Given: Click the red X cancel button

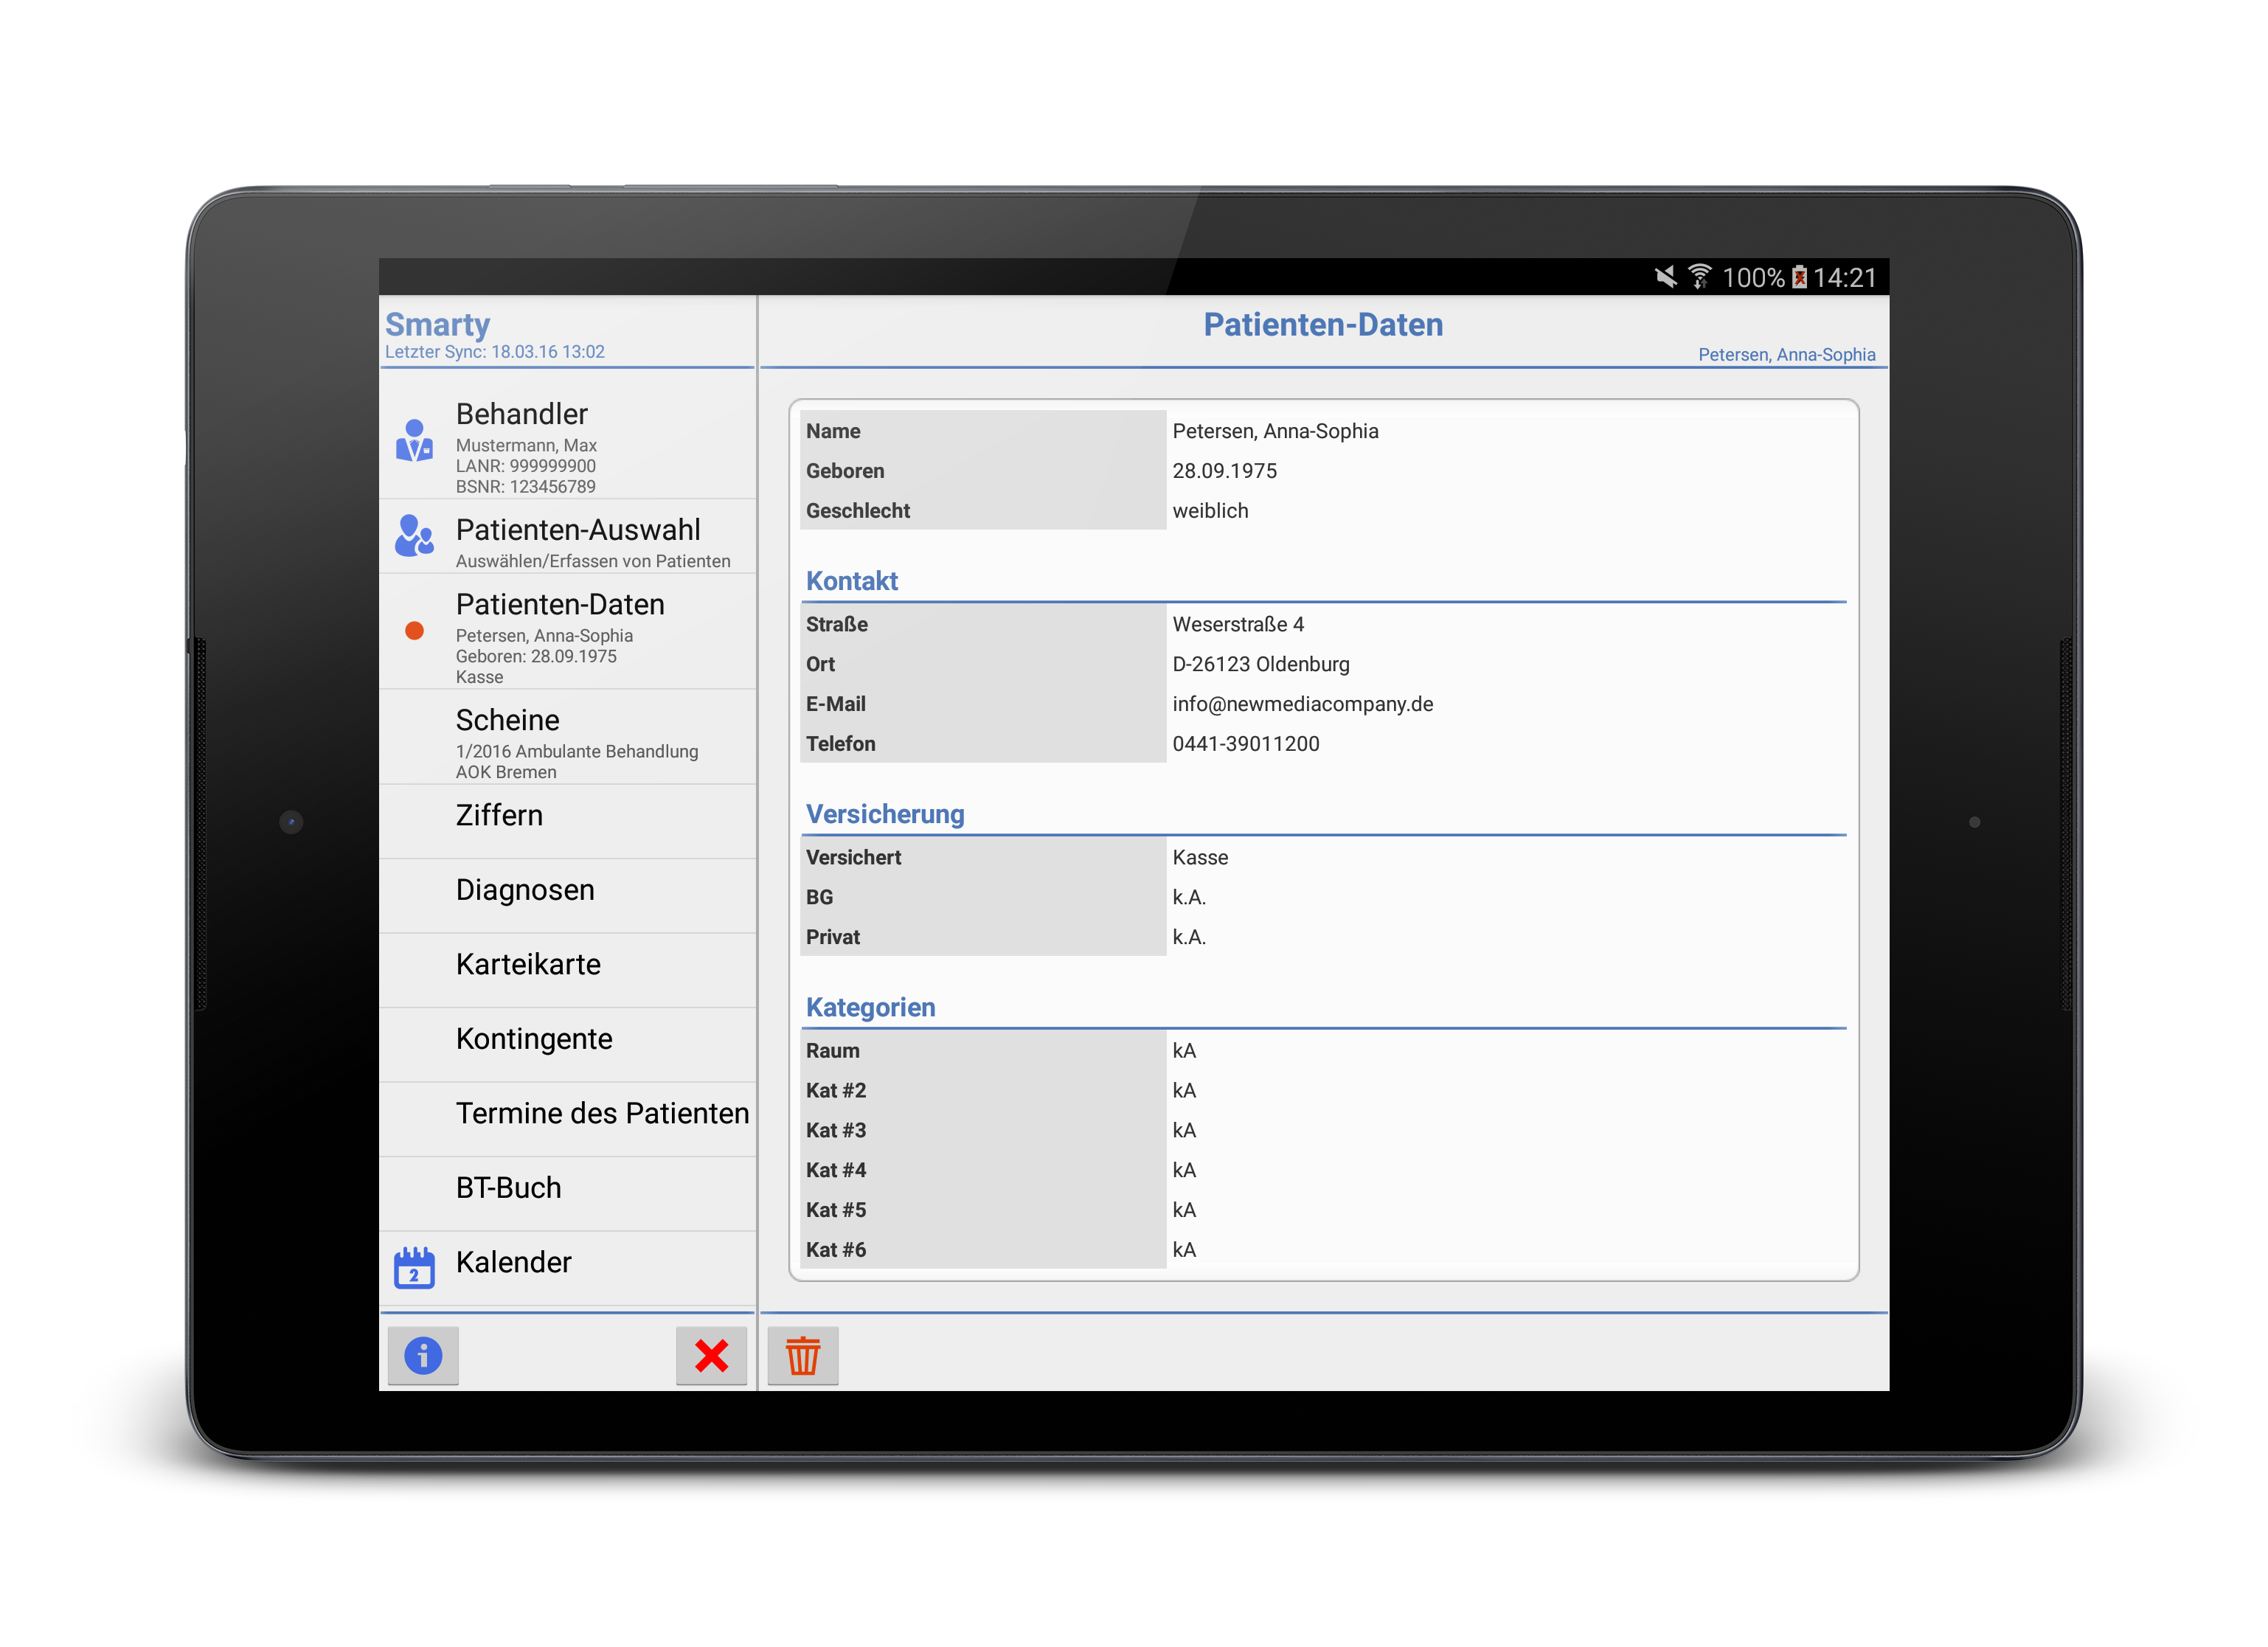Looking at the screenshot, I should coord(711,1355).
